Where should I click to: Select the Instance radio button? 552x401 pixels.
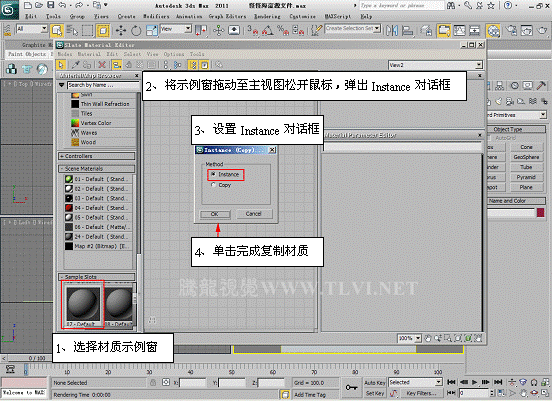click(213, 174)
